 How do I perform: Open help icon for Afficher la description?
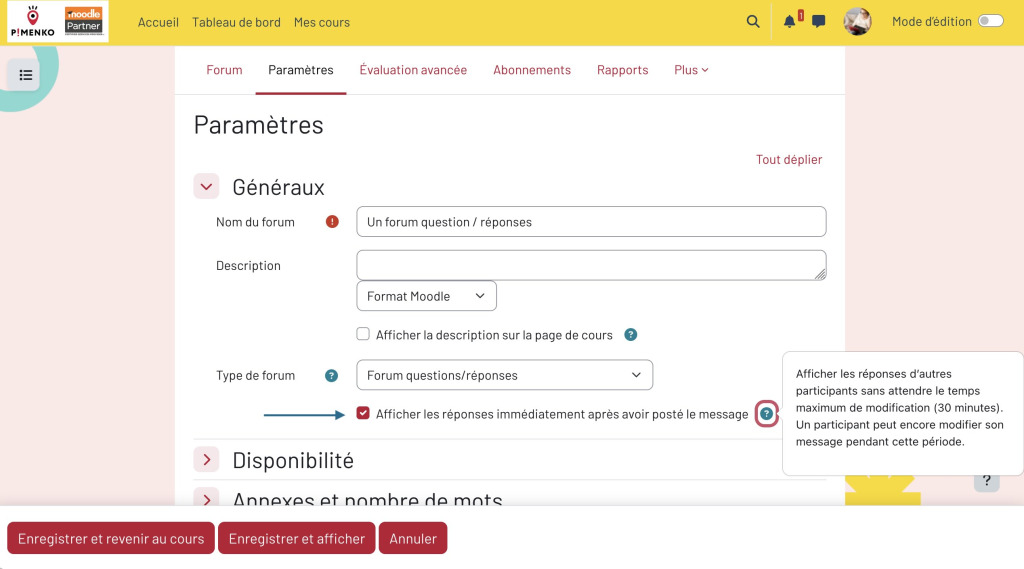click(631, 334)
